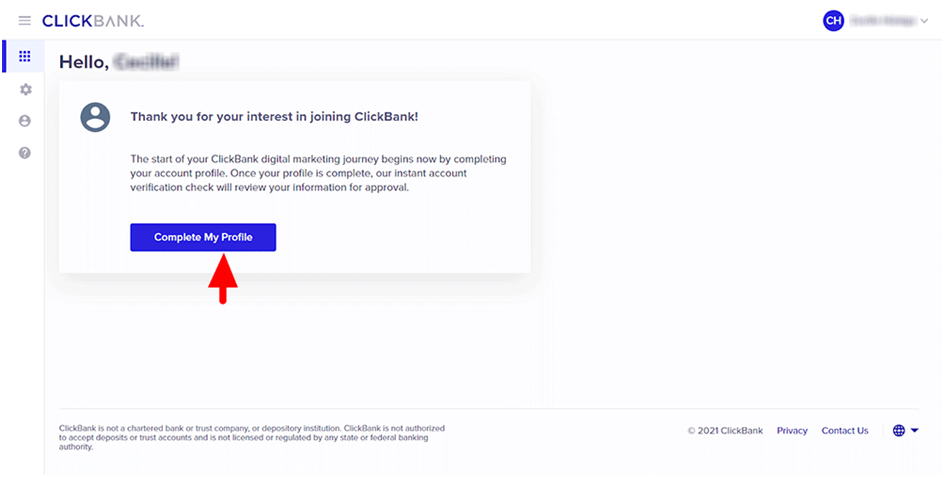Screen dimensions: 944x477
Task: Click the ClickBank logo
Action: 93,21
